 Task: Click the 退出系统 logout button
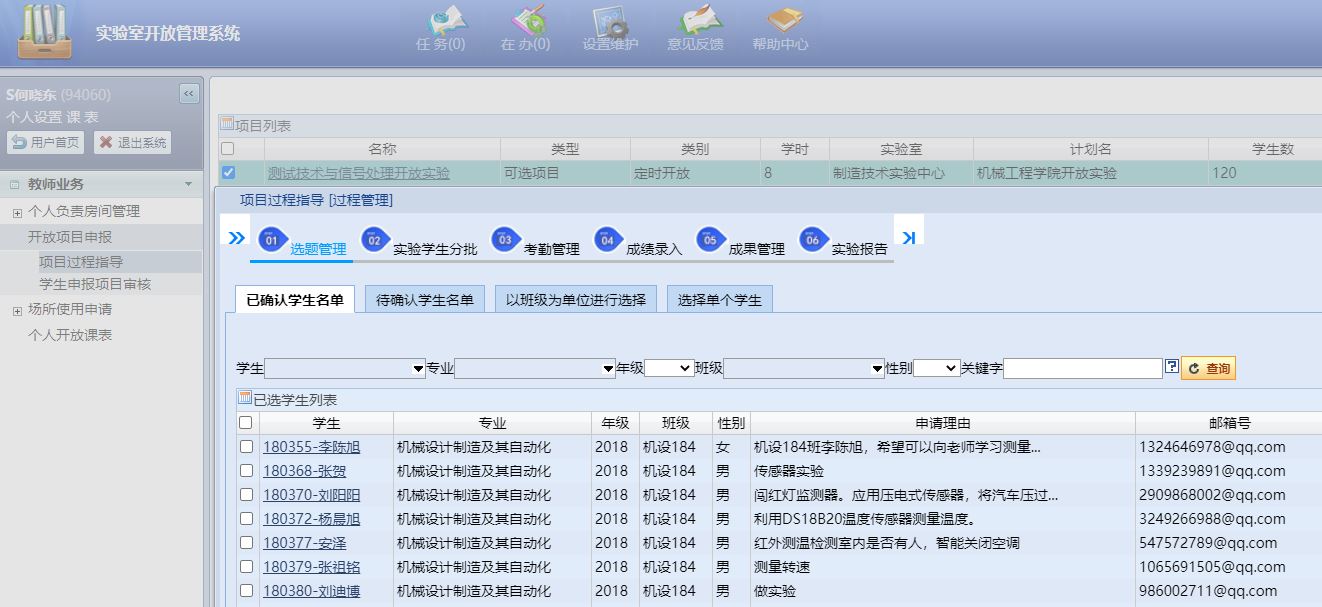[x=133, y=143]
